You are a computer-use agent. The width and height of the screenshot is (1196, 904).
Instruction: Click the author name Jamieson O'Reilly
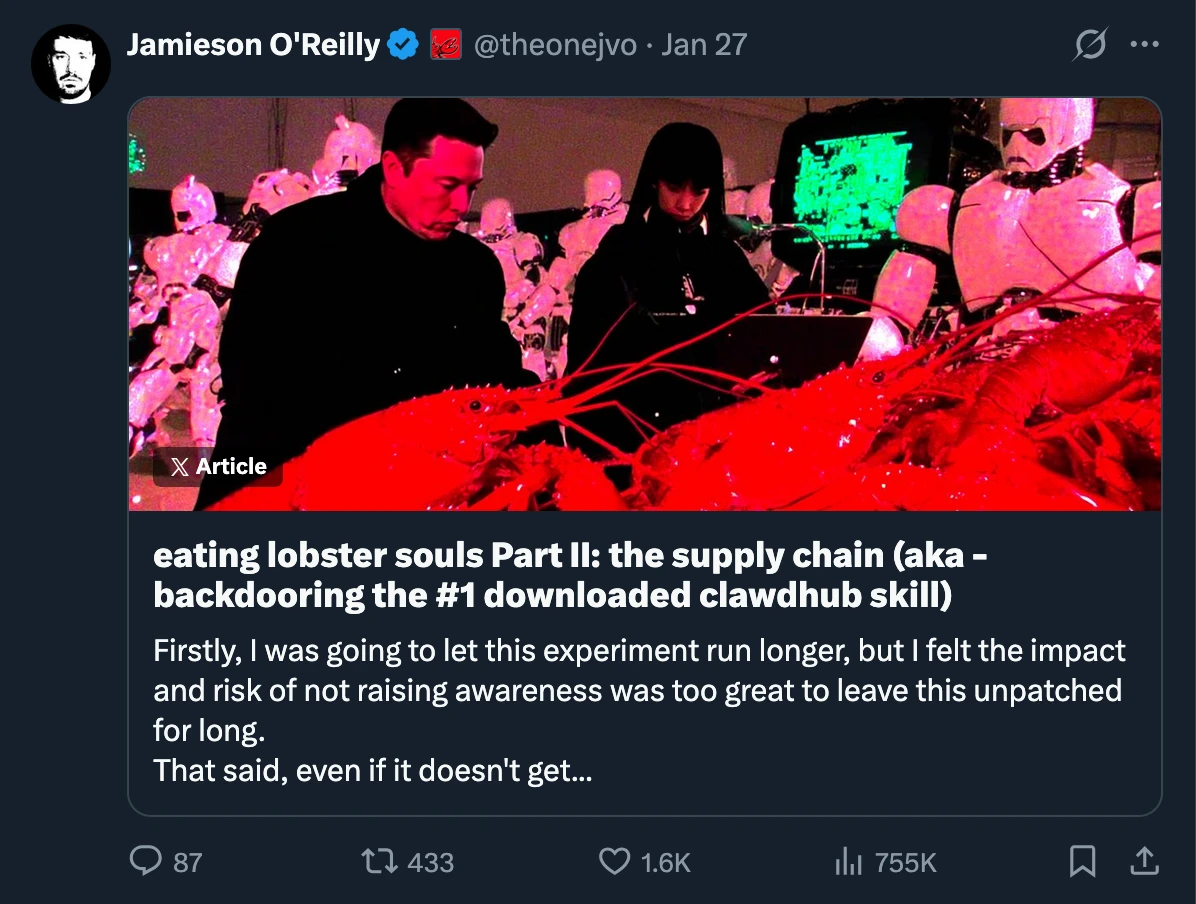pos(253,45)
